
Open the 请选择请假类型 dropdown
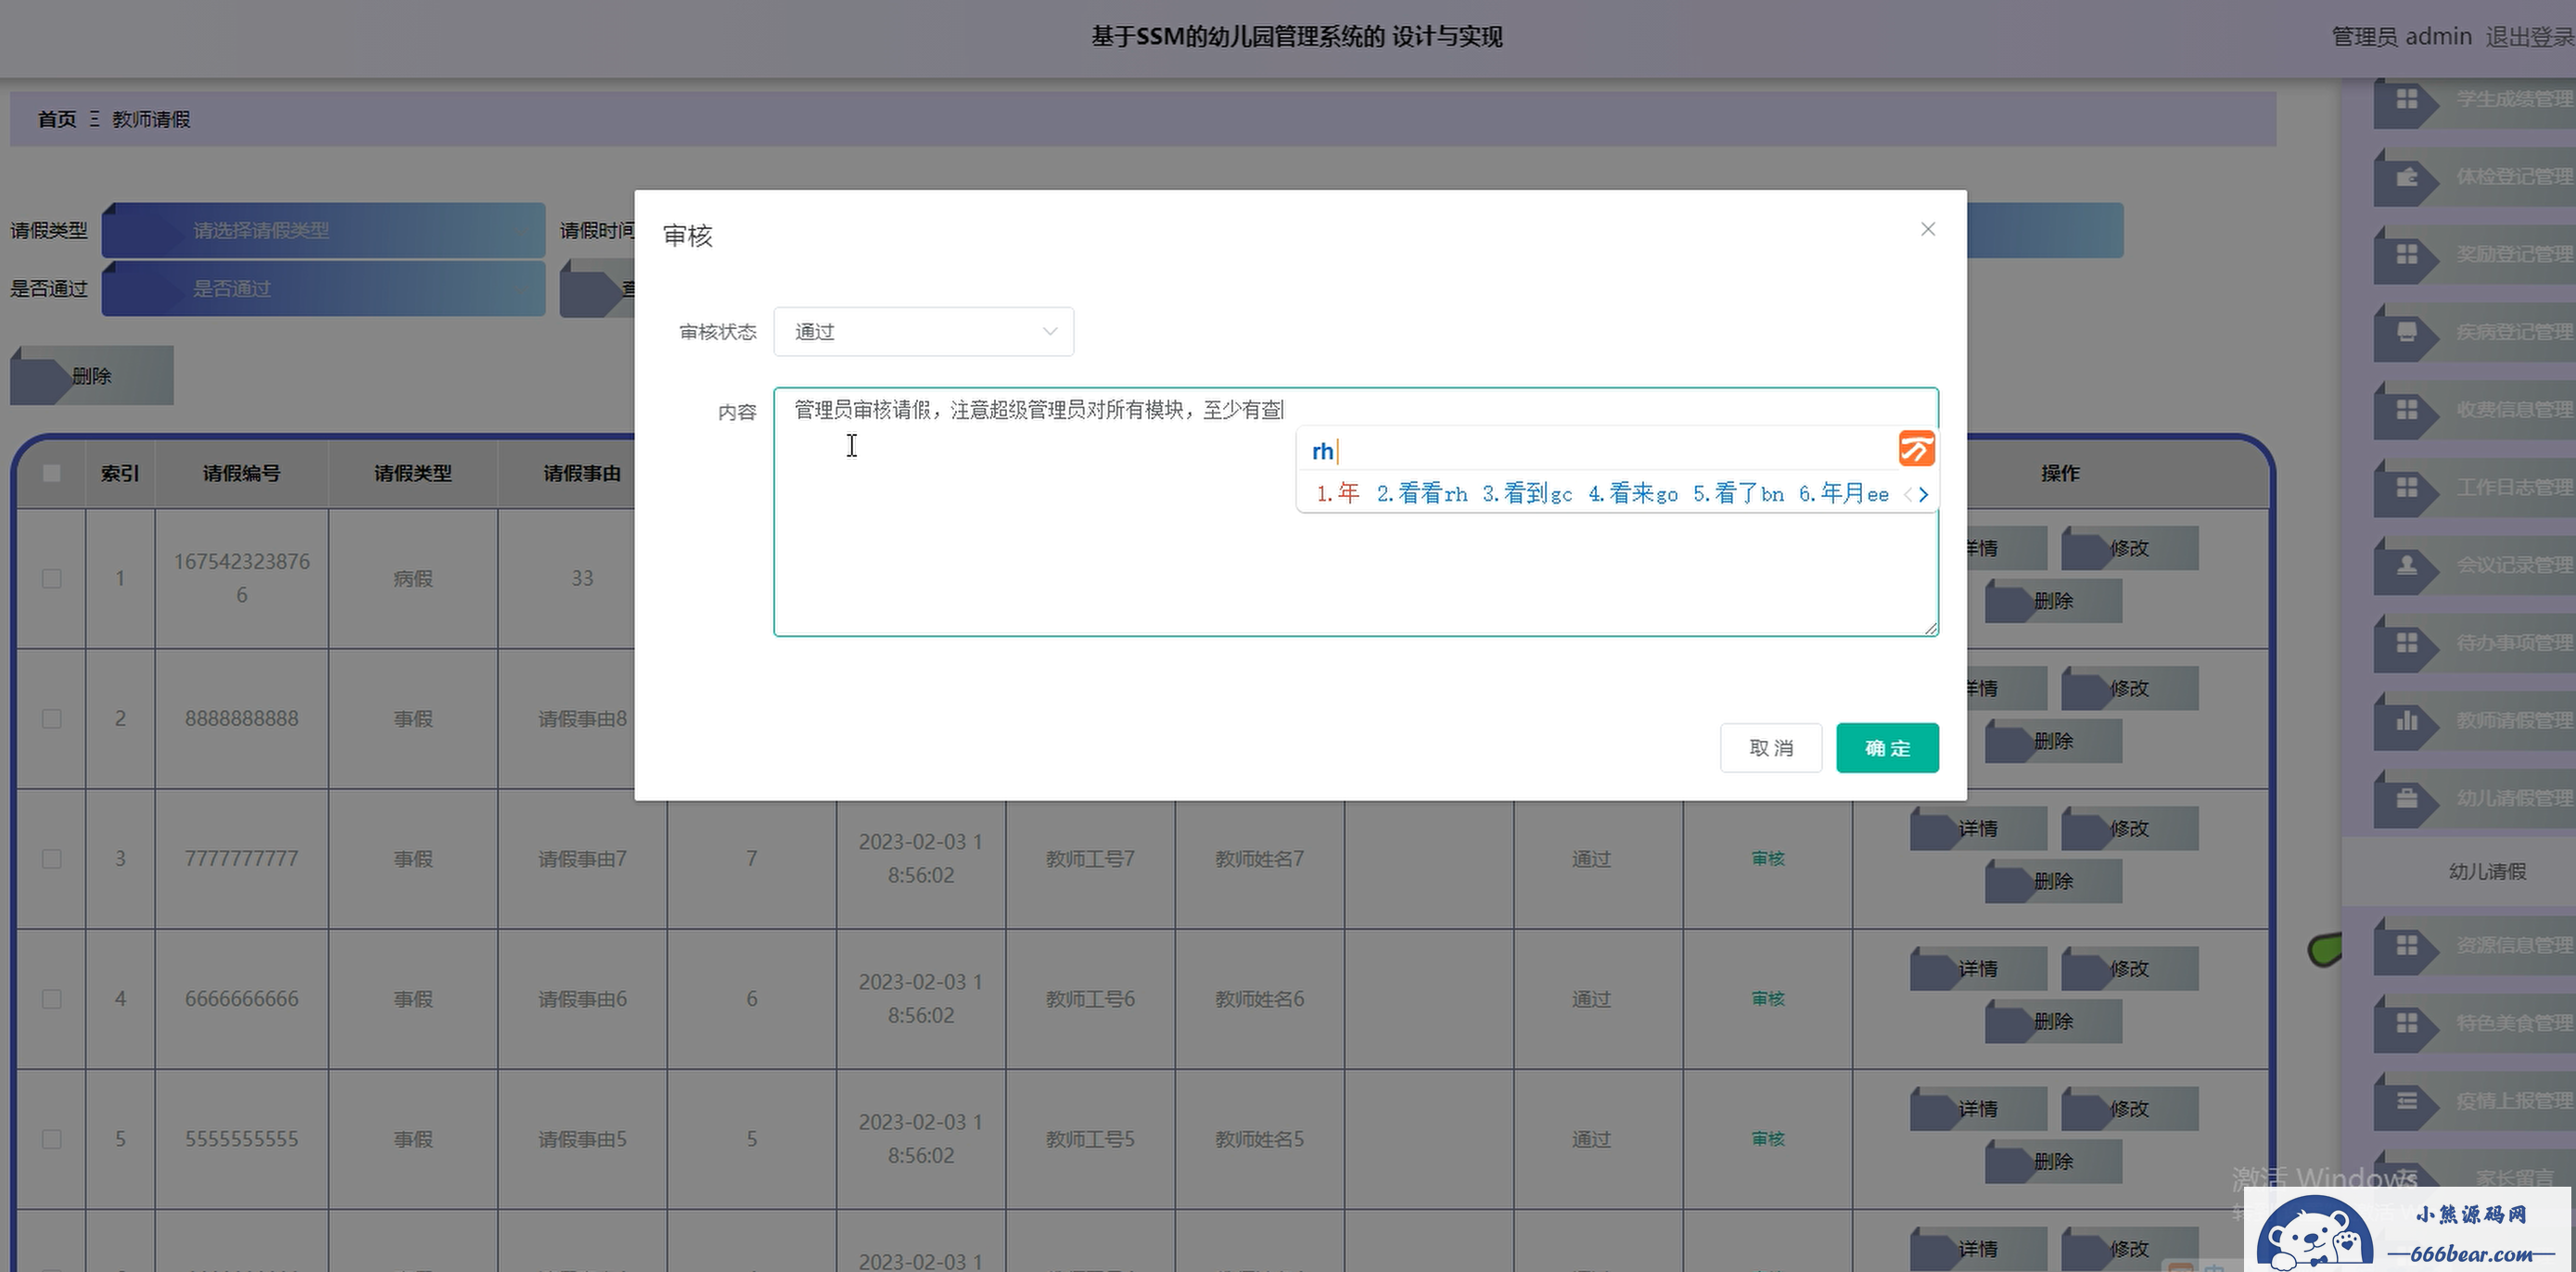click(323, 230)
